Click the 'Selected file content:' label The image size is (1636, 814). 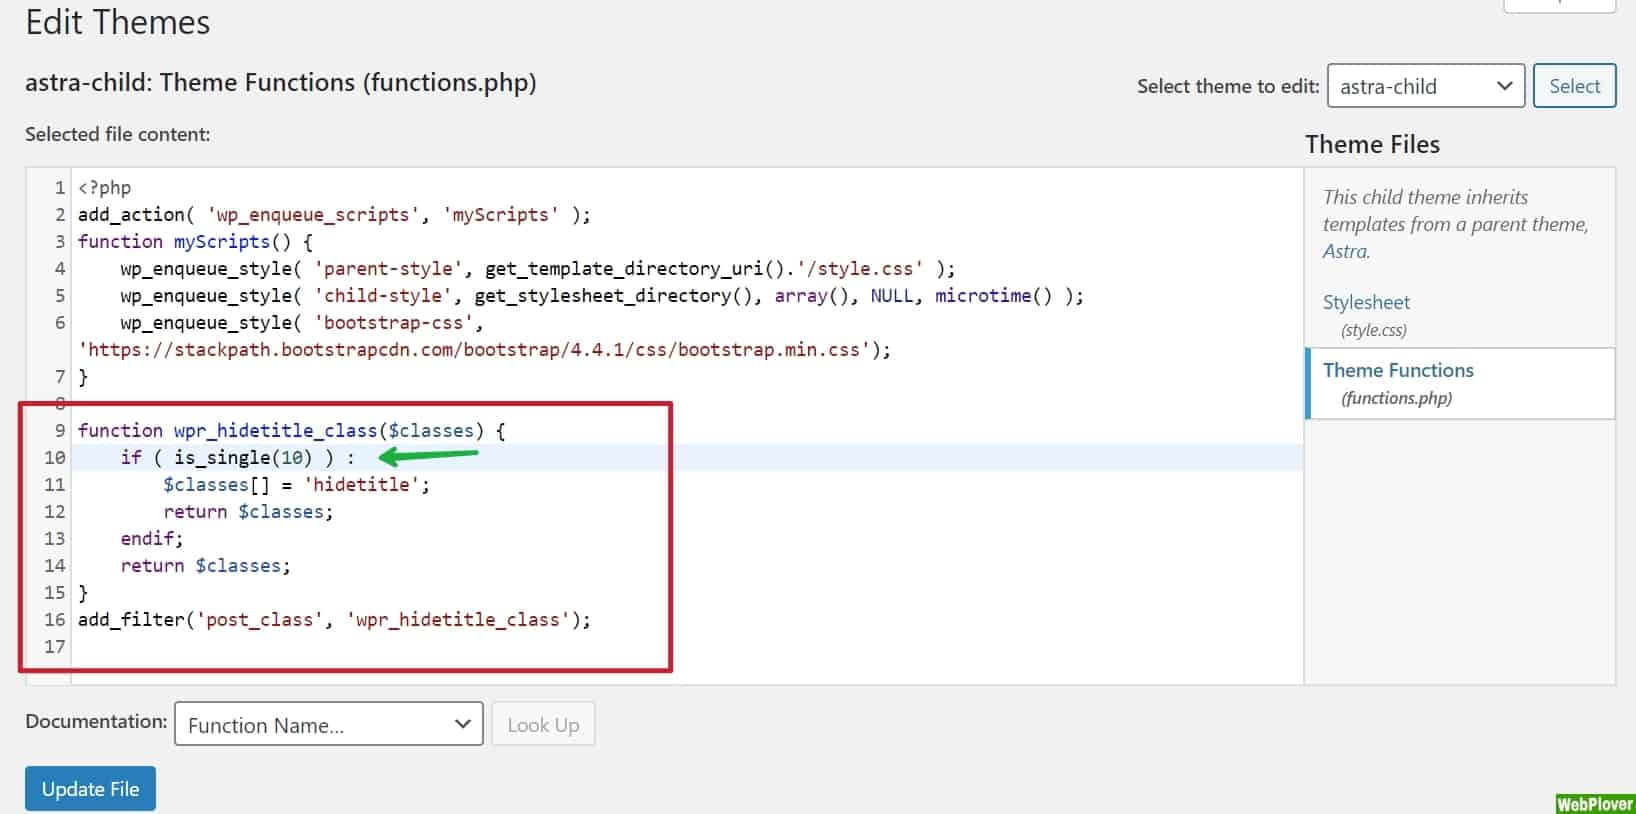[x=118, y=134]
